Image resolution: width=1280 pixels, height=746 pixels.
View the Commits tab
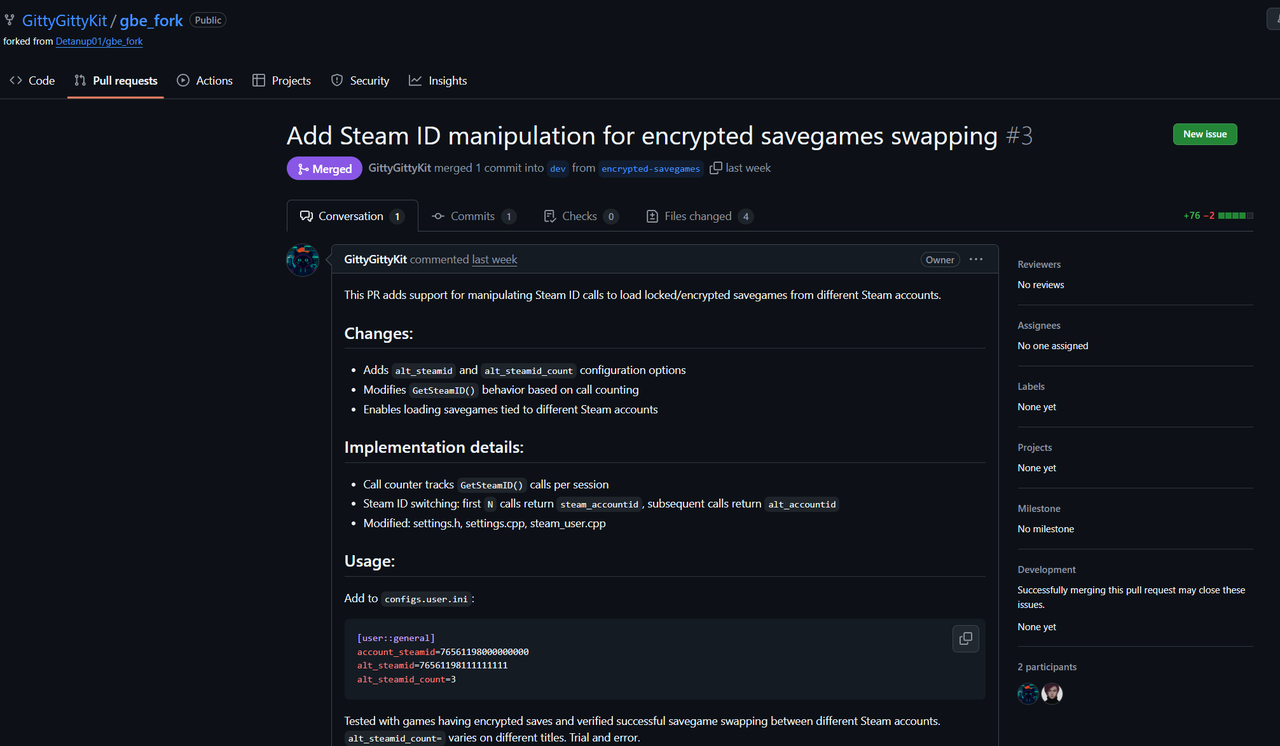474,216
